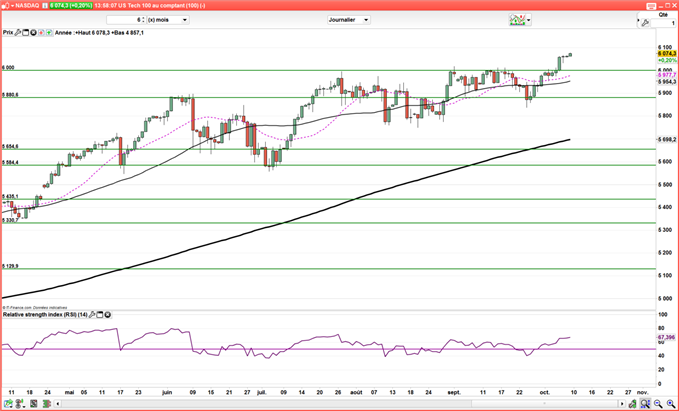
Task: Open the Journalier timeframe dropdown
Action: click(349, 20)
